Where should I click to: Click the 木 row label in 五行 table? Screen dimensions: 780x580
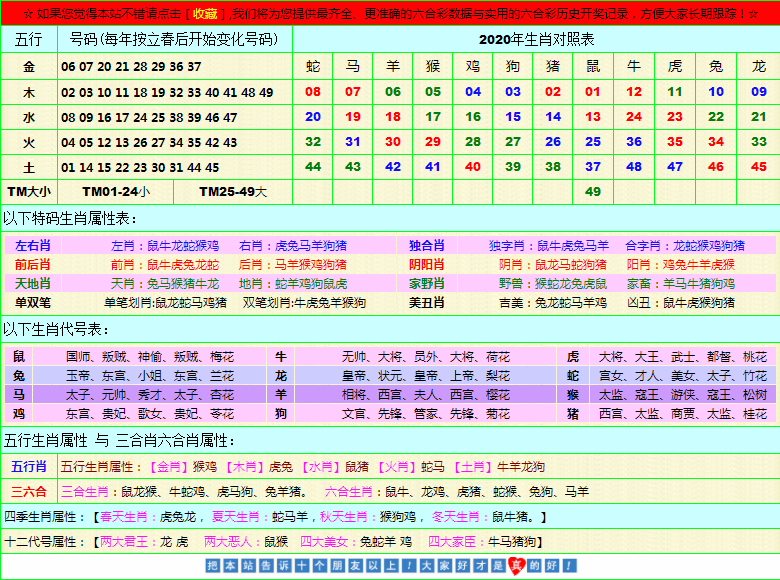[29, 93]
